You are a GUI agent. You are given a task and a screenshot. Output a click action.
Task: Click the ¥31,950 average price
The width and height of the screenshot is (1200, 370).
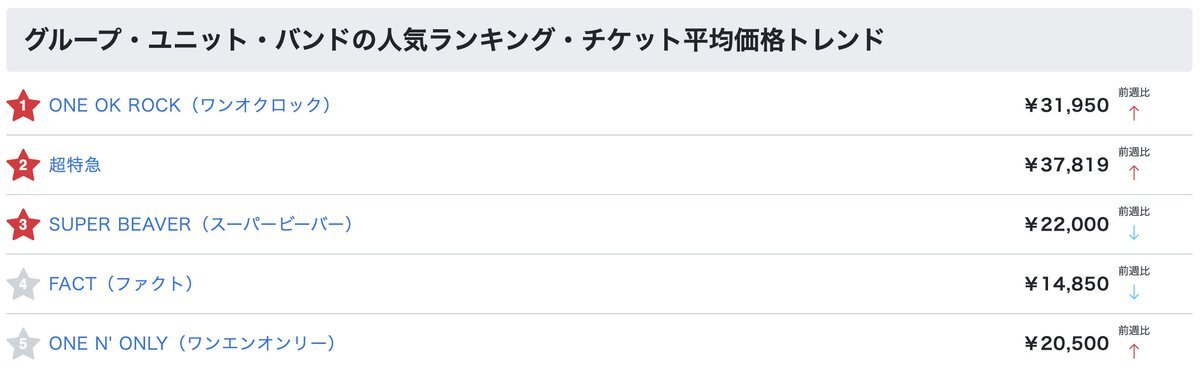pos(1066,105)
